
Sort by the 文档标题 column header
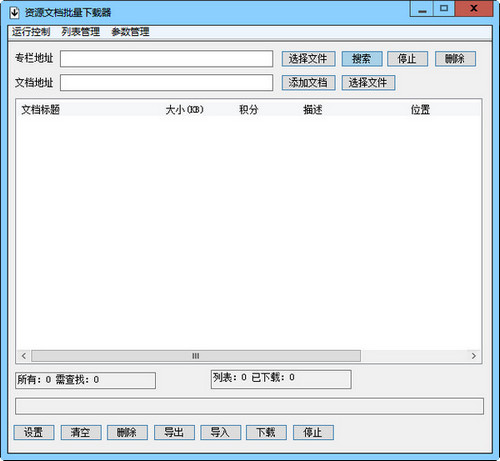point(41,110)
